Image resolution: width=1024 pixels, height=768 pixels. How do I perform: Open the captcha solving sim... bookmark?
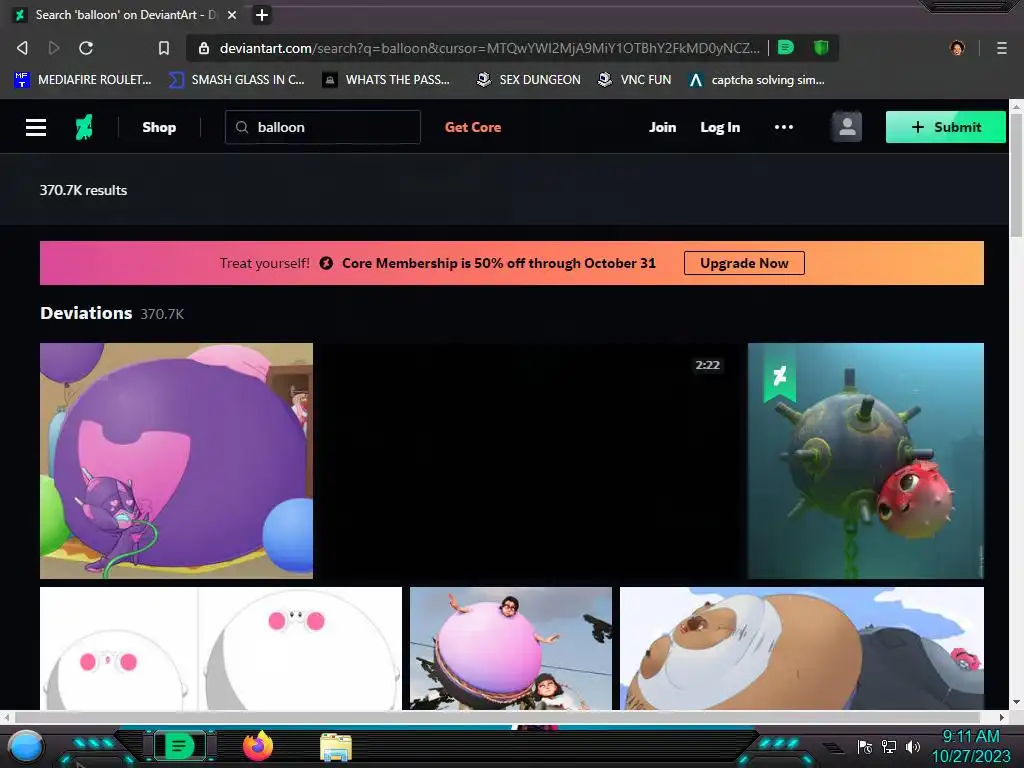coord(757,80)
